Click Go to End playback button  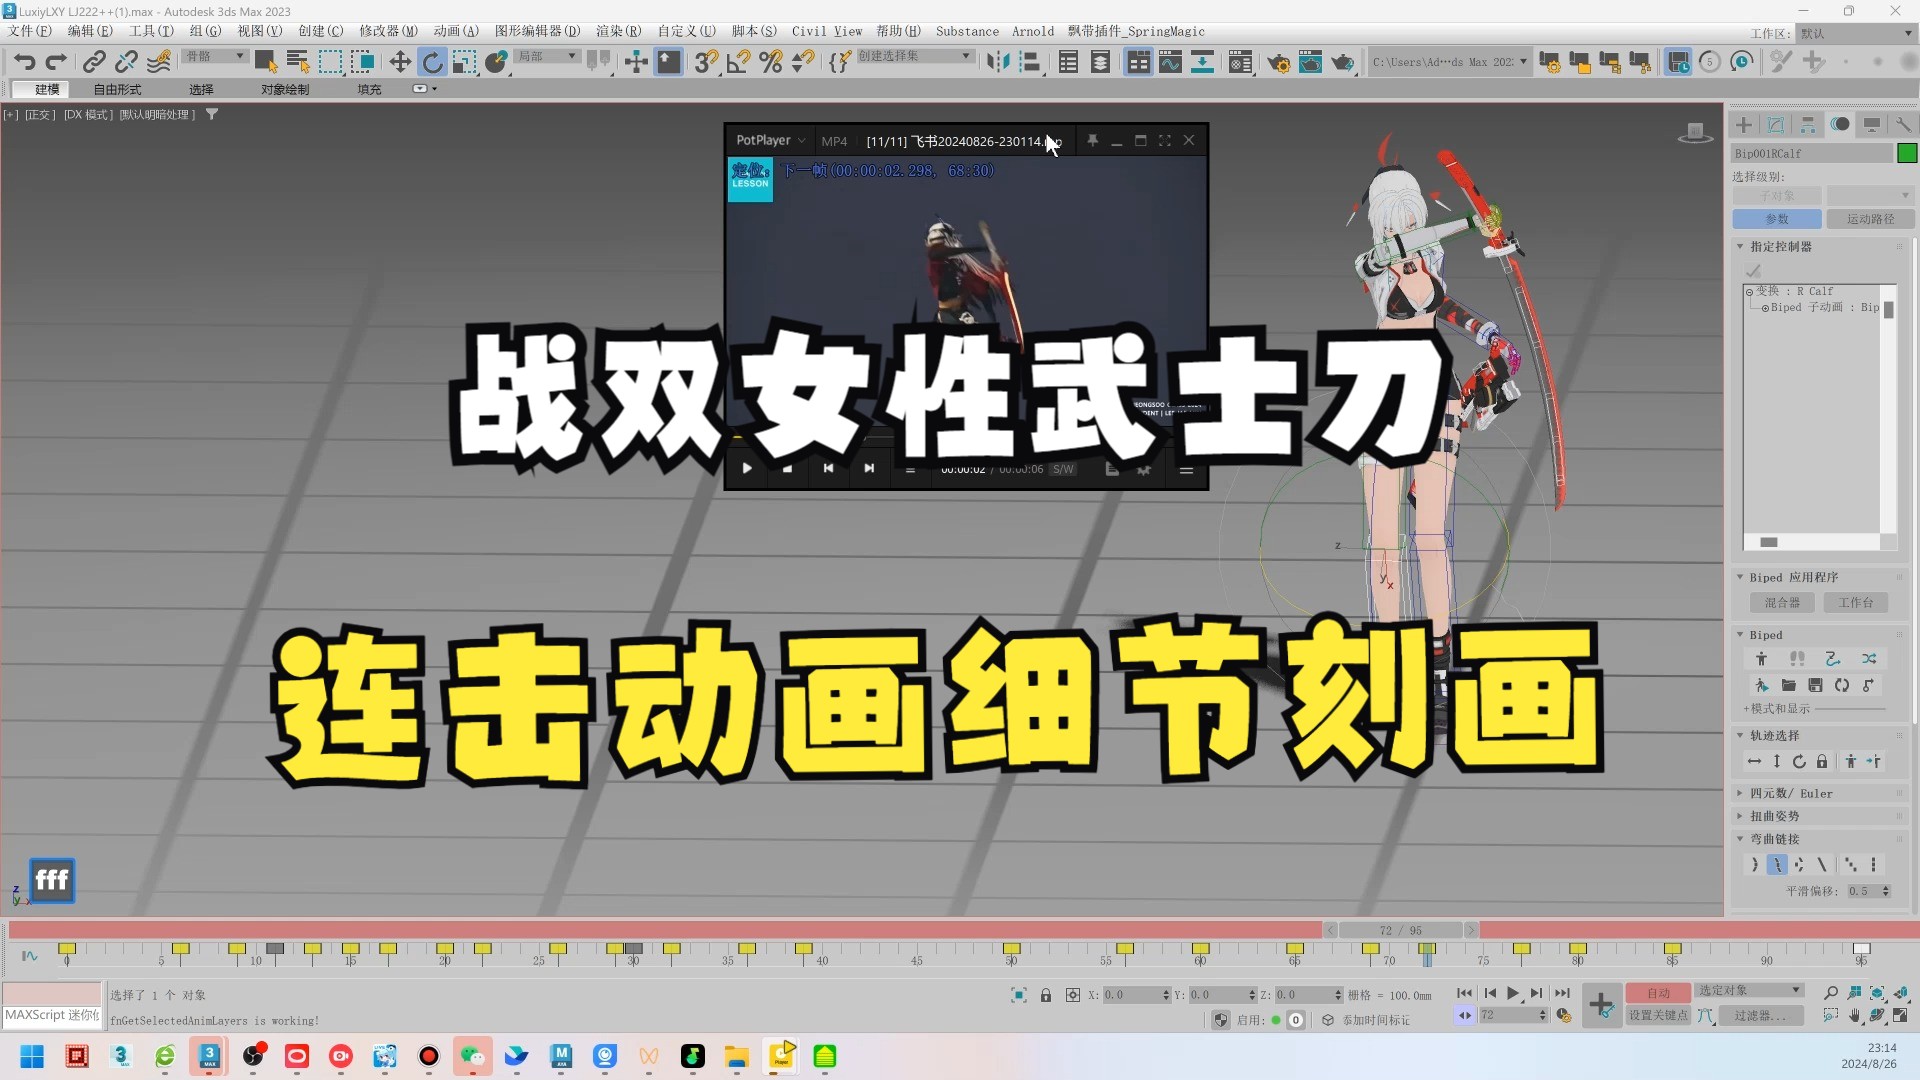[1562, 993]
